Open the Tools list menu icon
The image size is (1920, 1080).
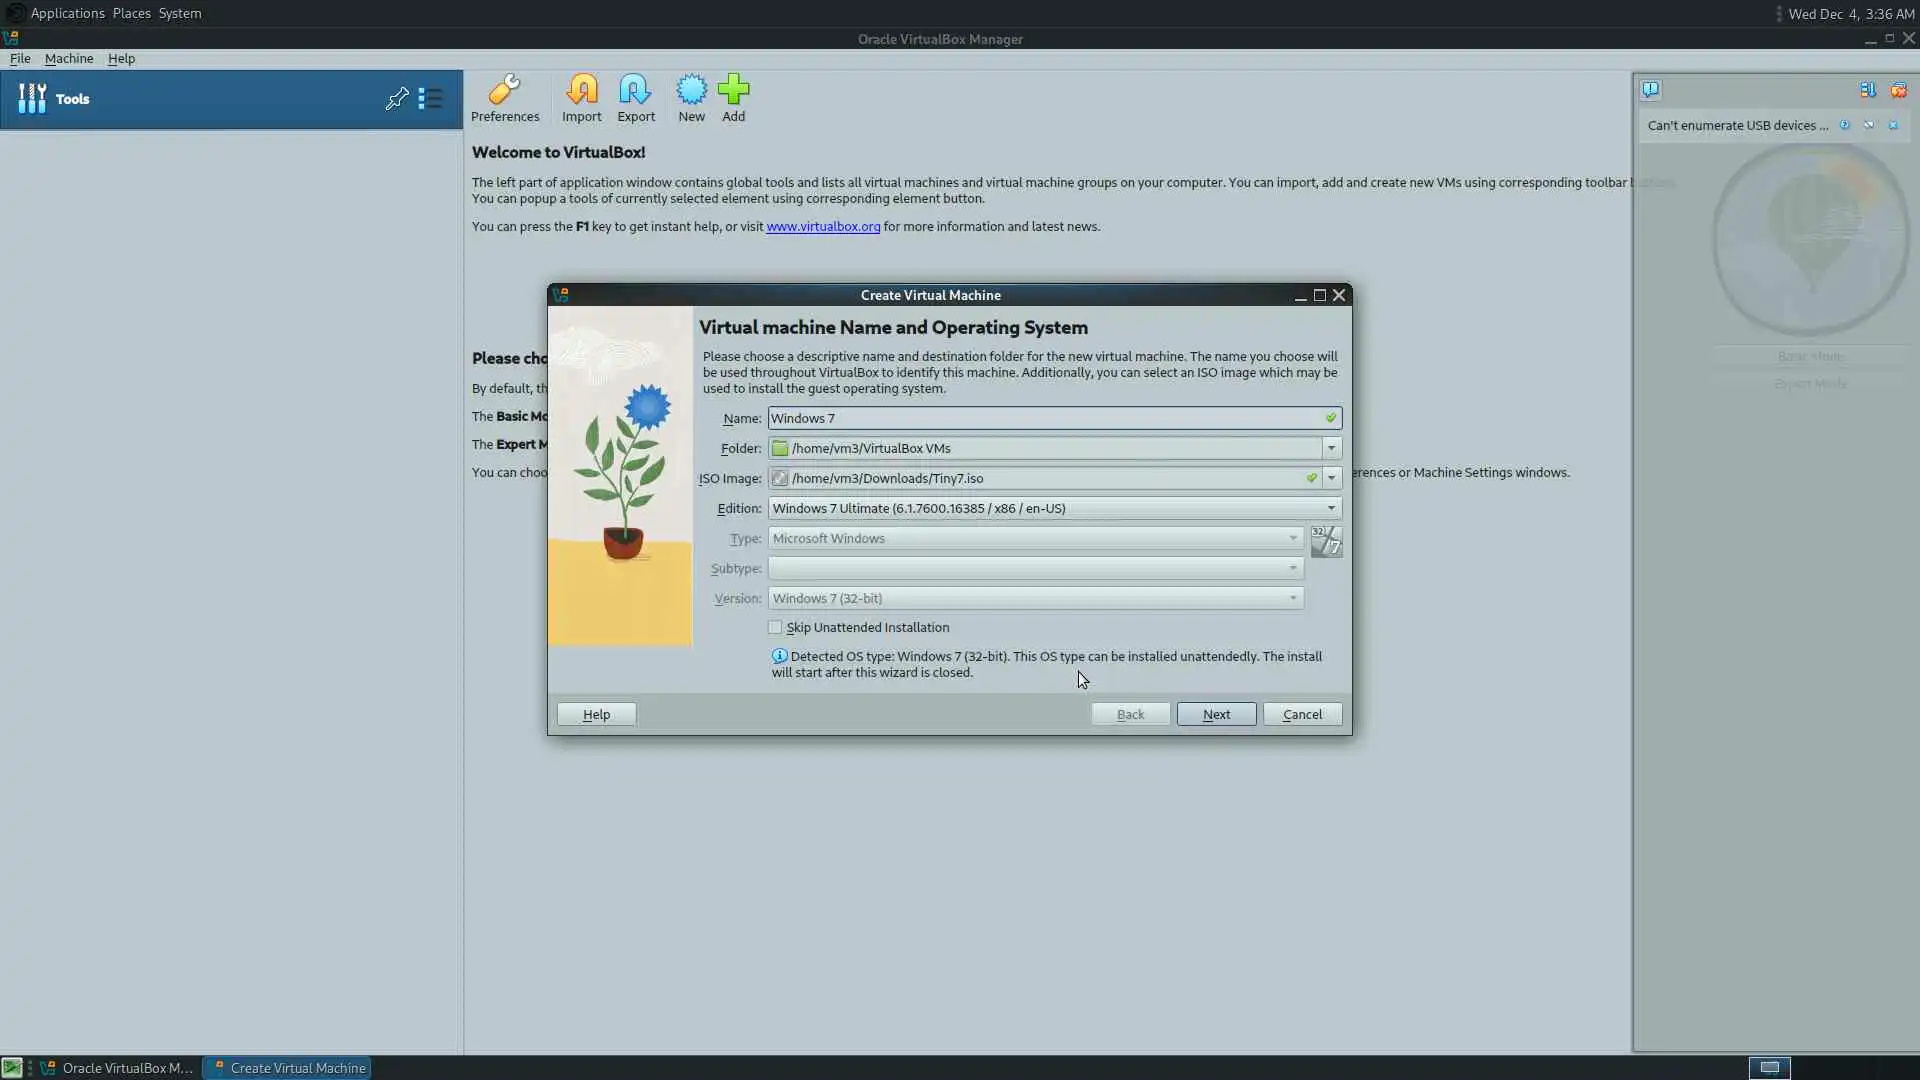tap(430, 98)
